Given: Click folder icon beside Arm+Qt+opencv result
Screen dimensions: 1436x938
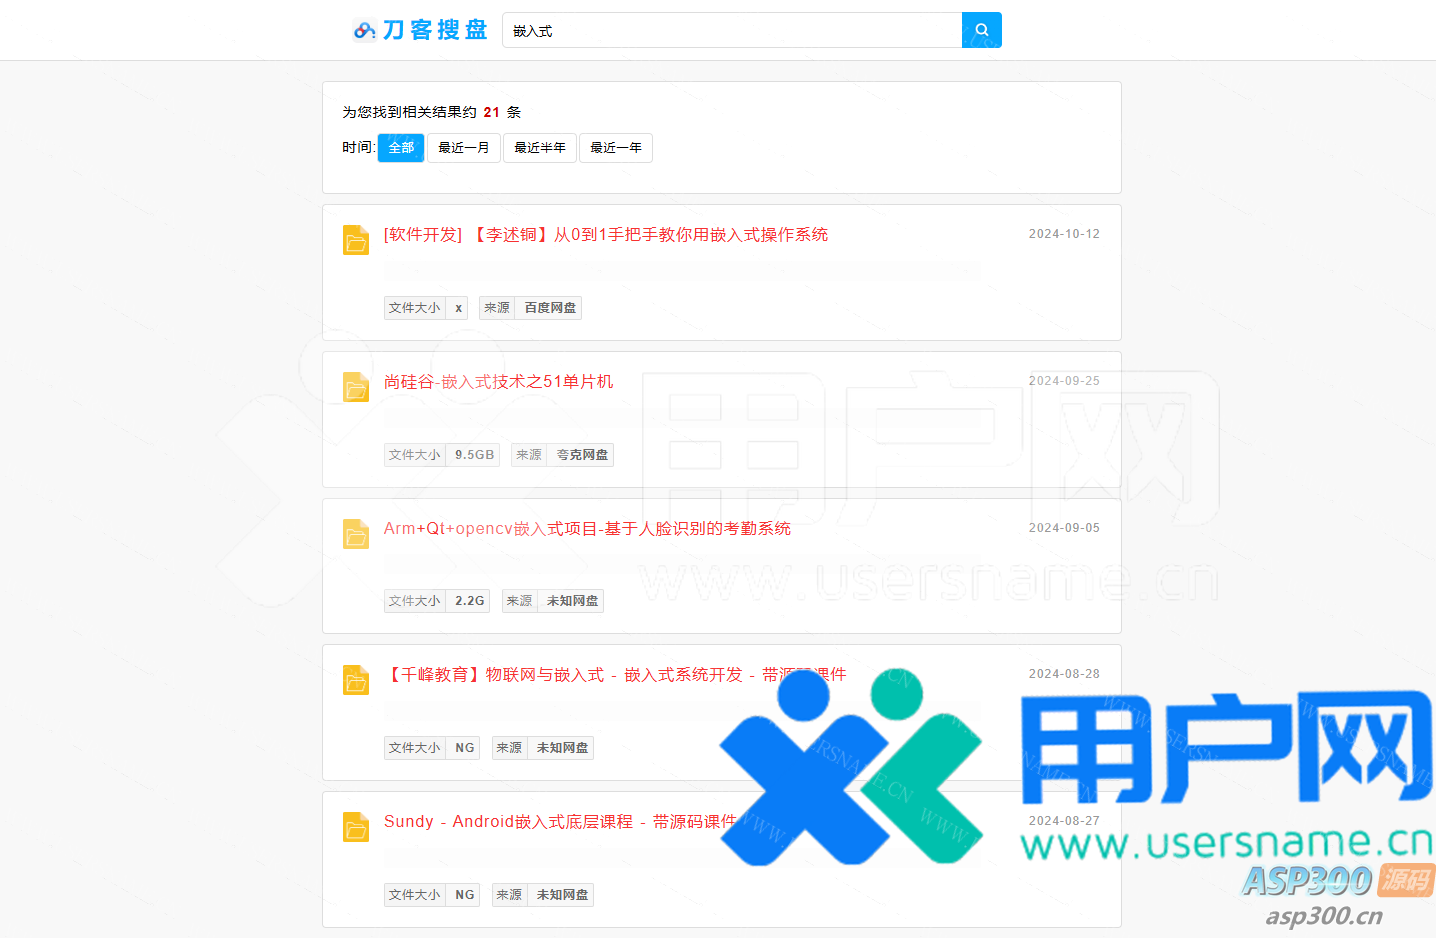Looking at the screenshot, I should pos(356,534).
